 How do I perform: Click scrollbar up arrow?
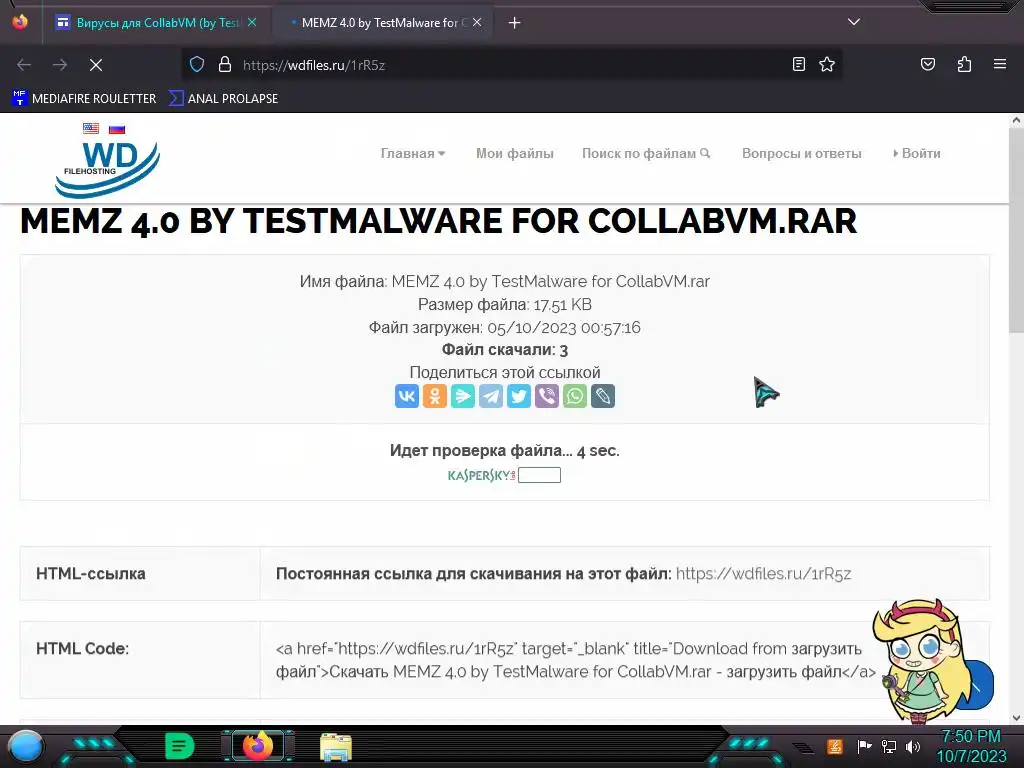click(1016, 120)
